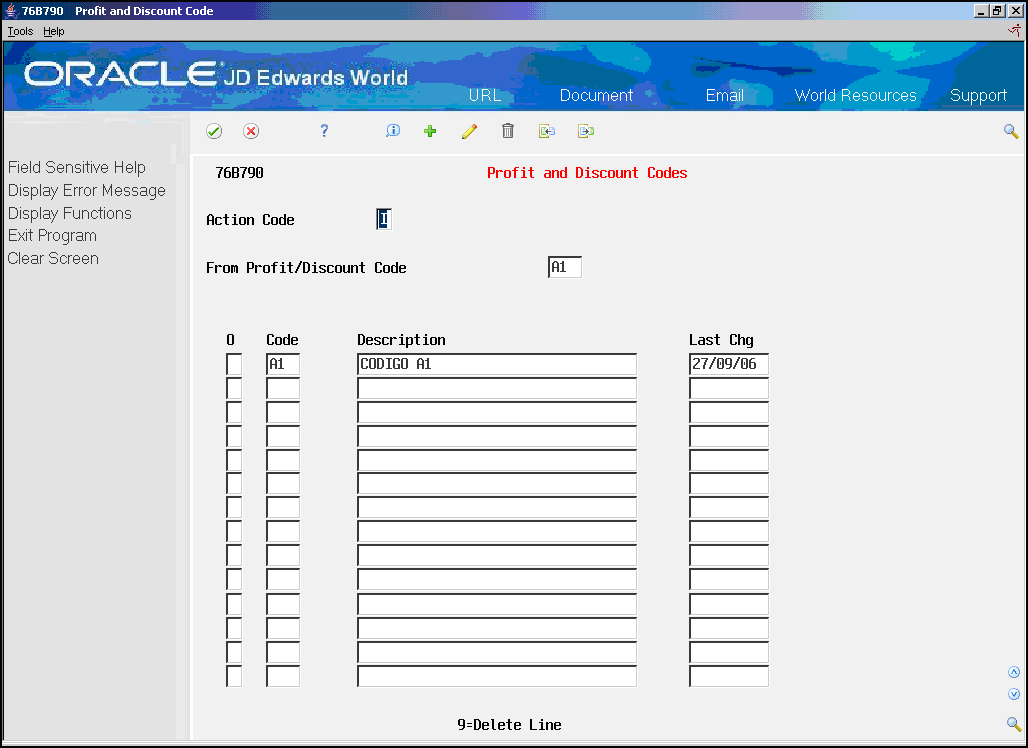Click the yellow pencil change icon
Viewport: 1028px width, 748px height.
point(469,131)
